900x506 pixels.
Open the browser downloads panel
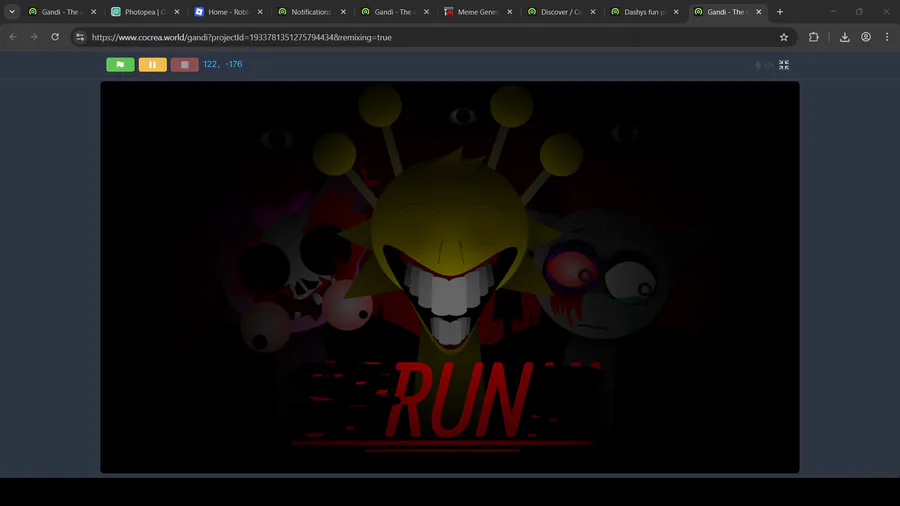pos(844,37)
